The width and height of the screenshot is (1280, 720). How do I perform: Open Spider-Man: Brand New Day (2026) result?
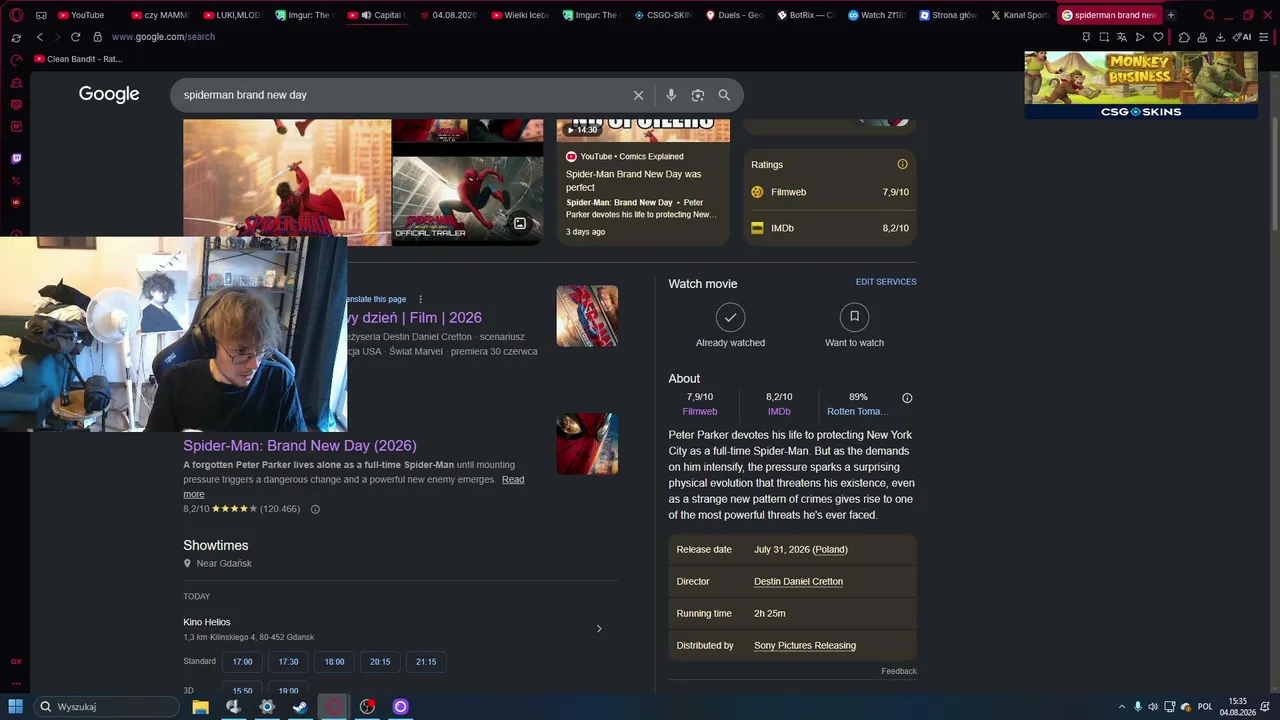[300, 446]
